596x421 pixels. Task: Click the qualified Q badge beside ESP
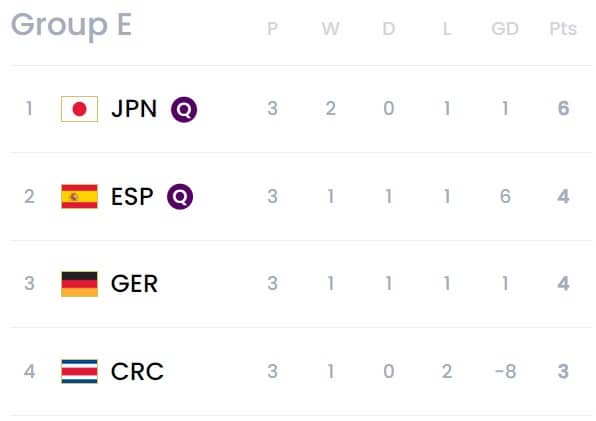click(180, 196)
